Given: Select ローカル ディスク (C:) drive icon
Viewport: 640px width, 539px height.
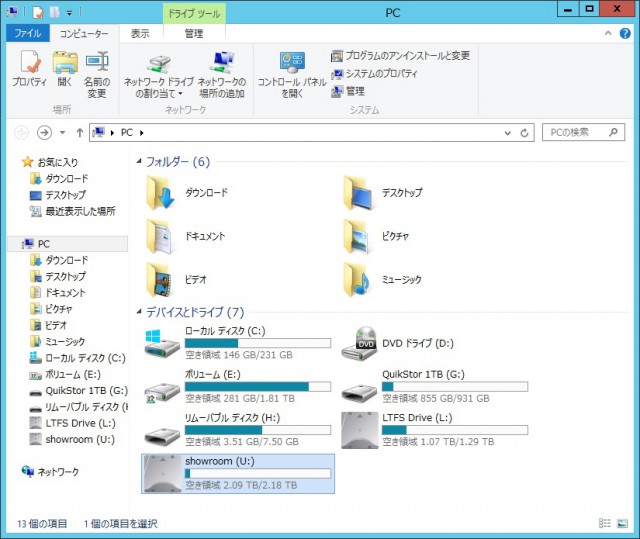Looking at the screenshot, I should (161, 341).
